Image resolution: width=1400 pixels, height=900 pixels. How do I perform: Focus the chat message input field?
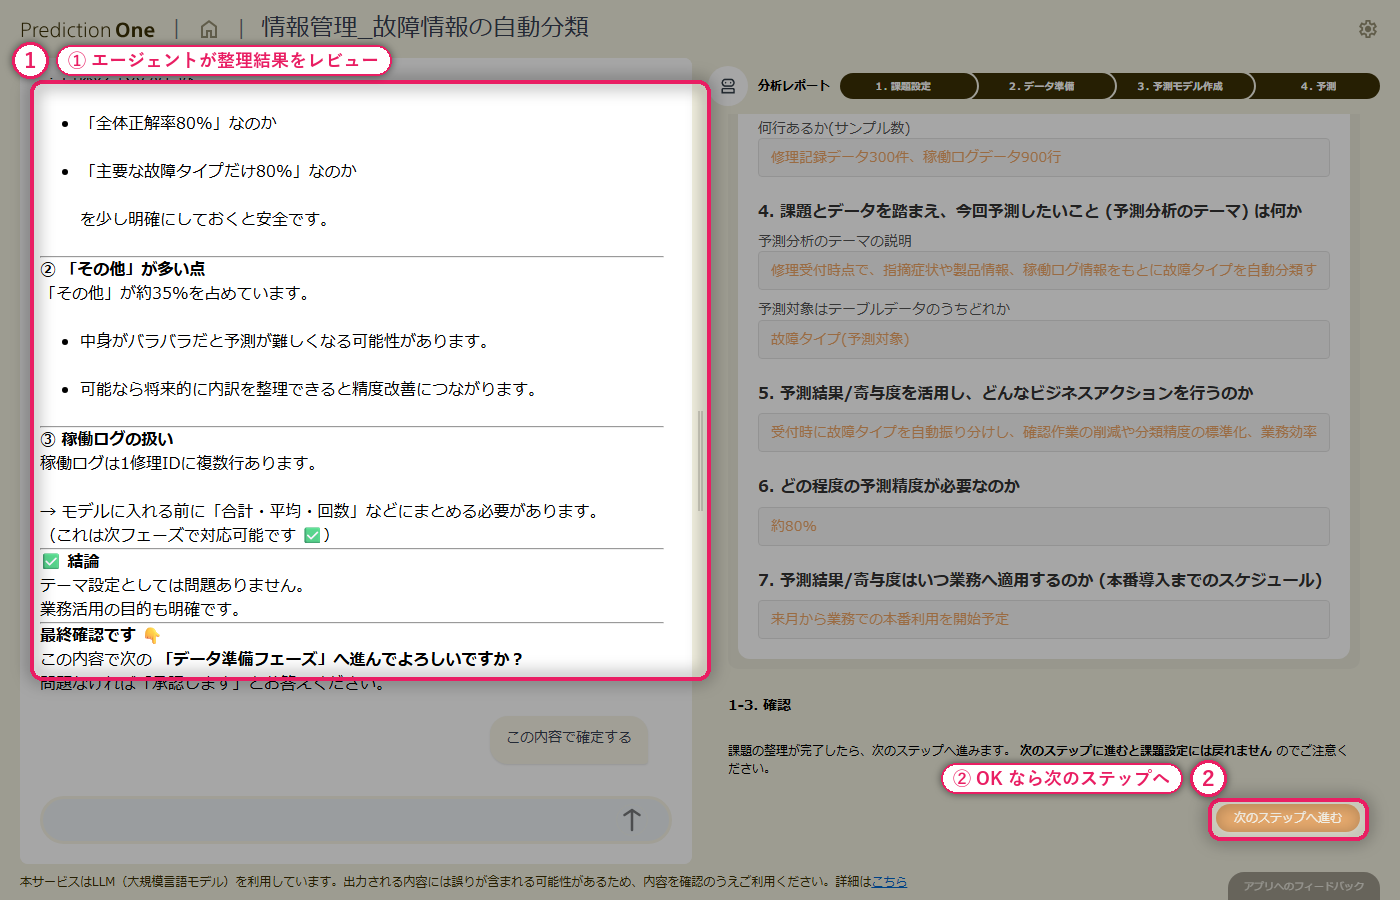pos(355,820)
